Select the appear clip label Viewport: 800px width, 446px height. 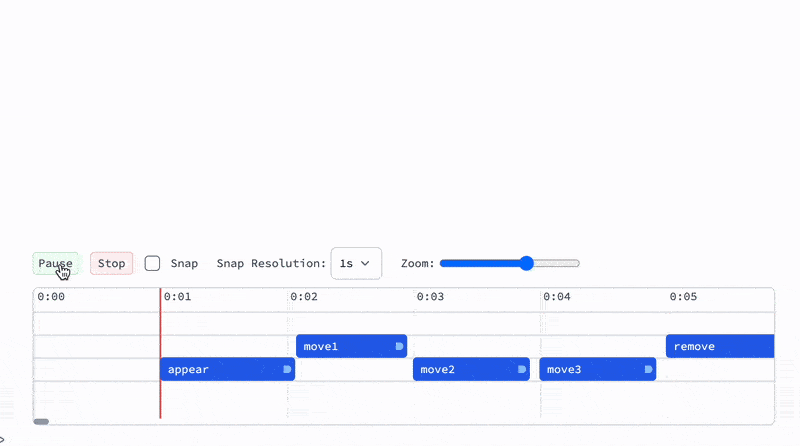click(x=188, y=369)
